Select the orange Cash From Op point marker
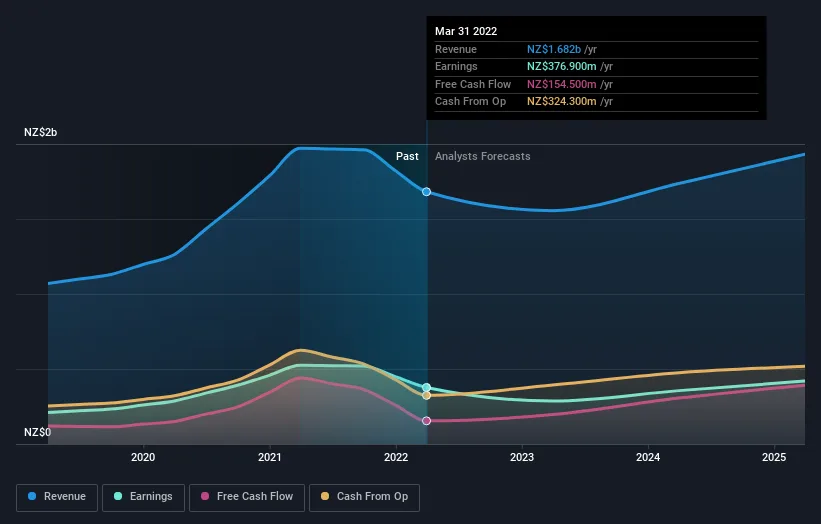 tap(427, 396)
